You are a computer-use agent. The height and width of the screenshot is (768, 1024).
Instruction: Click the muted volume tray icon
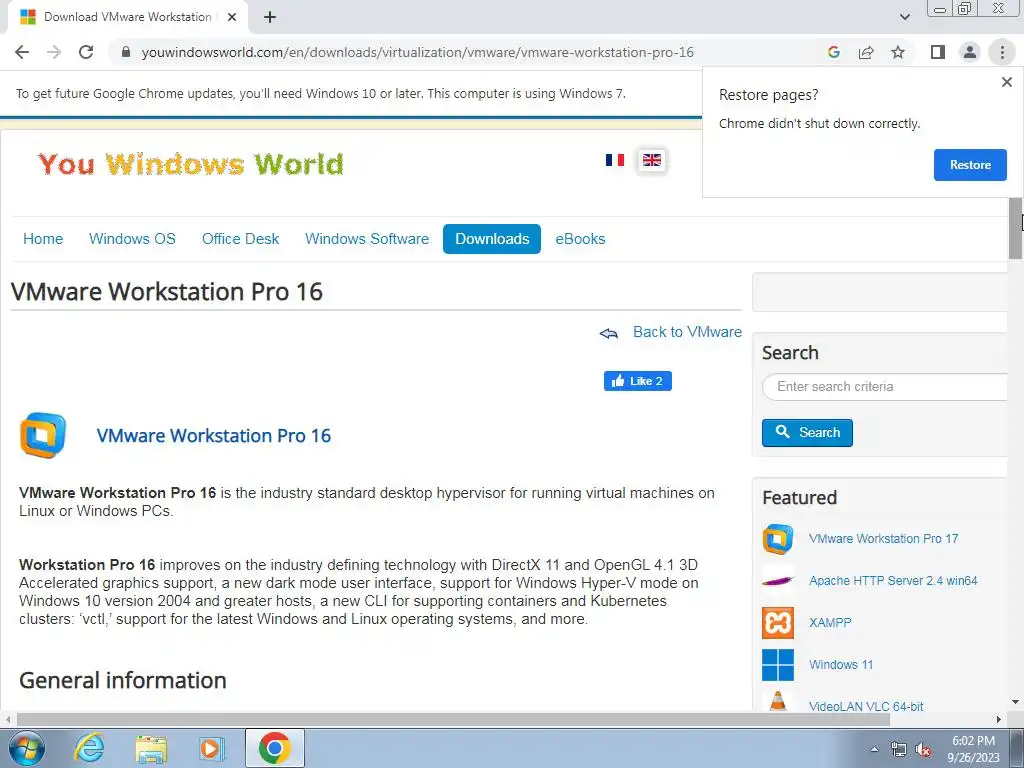tap(923, 749)
